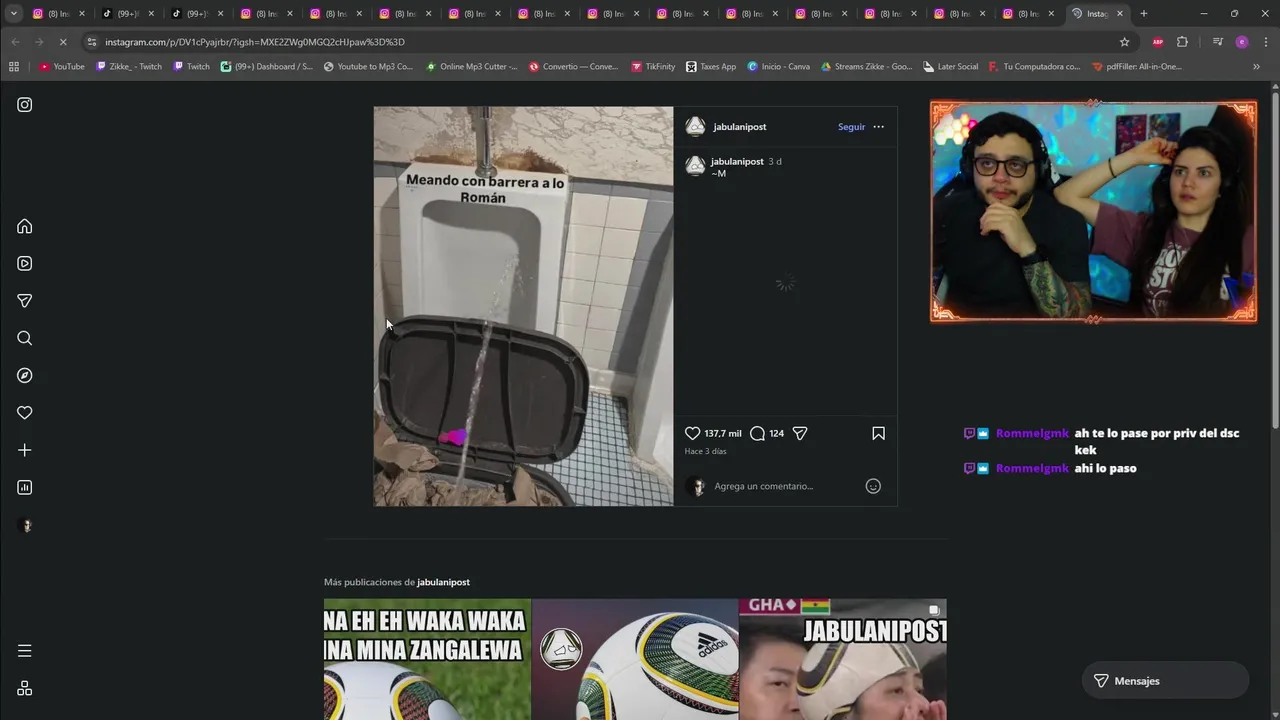The image size is (1280, 720).
Task: View site information icon in address bar
Action: [x=92, y=42]
